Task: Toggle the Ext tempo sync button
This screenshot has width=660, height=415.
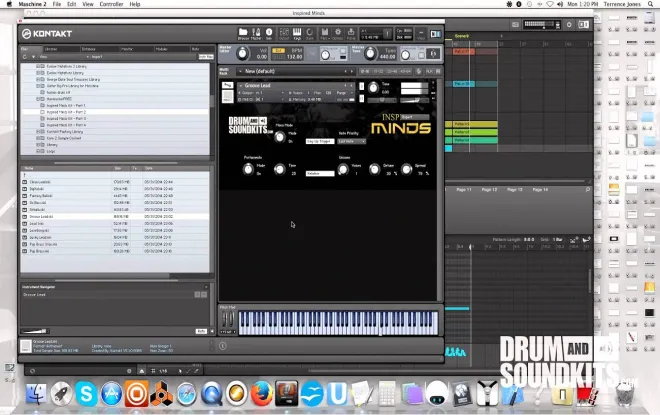Action: coord(278,51)
